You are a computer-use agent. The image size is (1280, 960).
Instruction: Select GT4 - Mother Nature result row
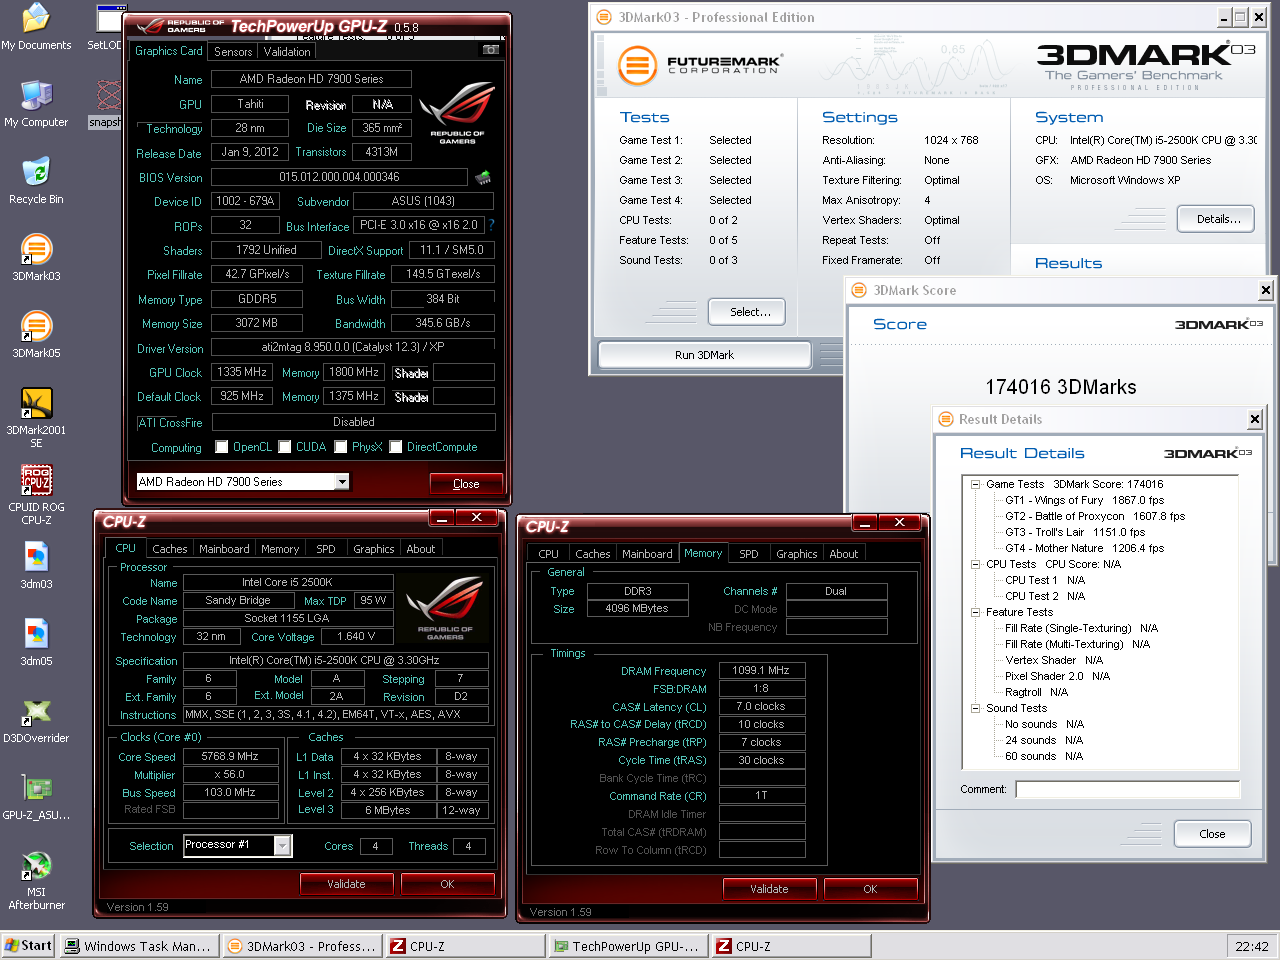click(x=1084, y=548)
